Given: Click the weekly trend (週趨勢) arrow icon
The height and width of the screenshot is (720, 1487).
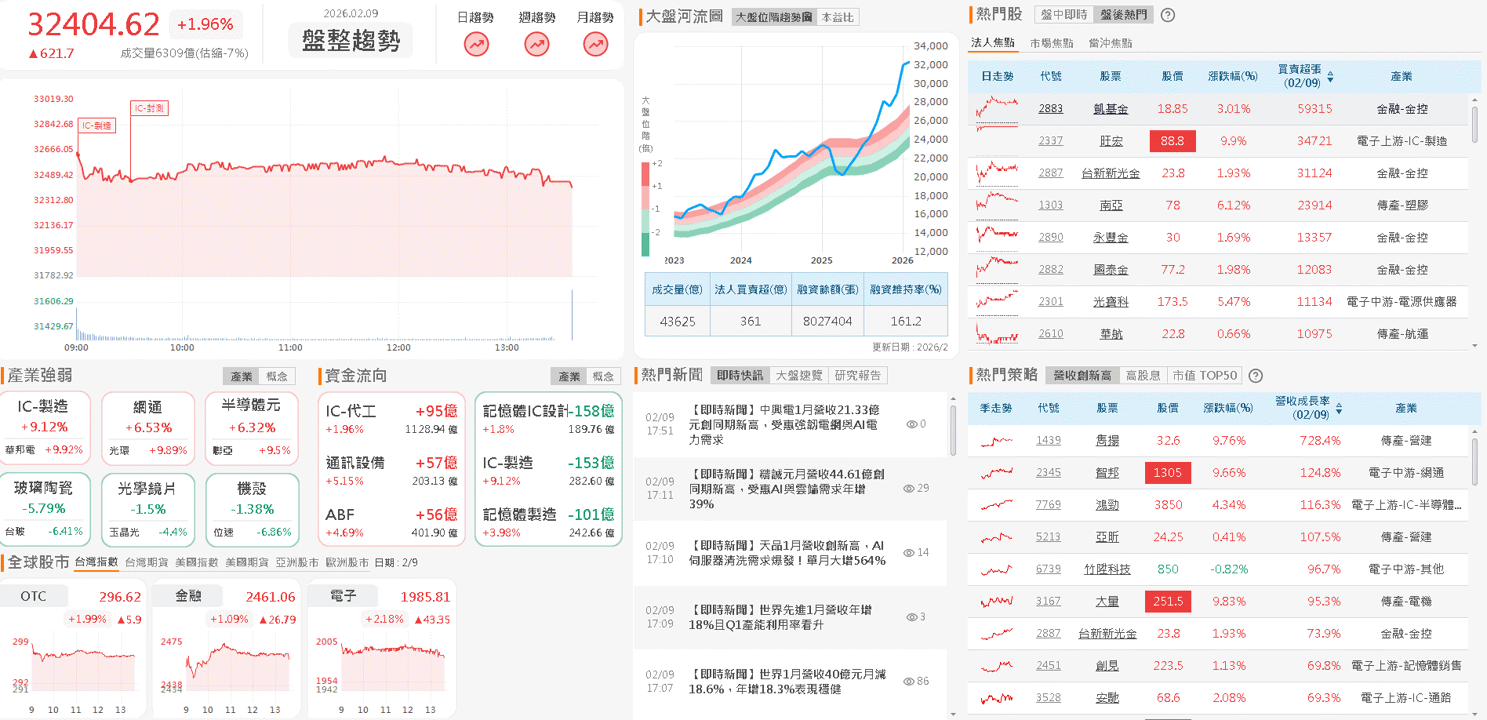Looking at the screenshot, I should 537,44.
